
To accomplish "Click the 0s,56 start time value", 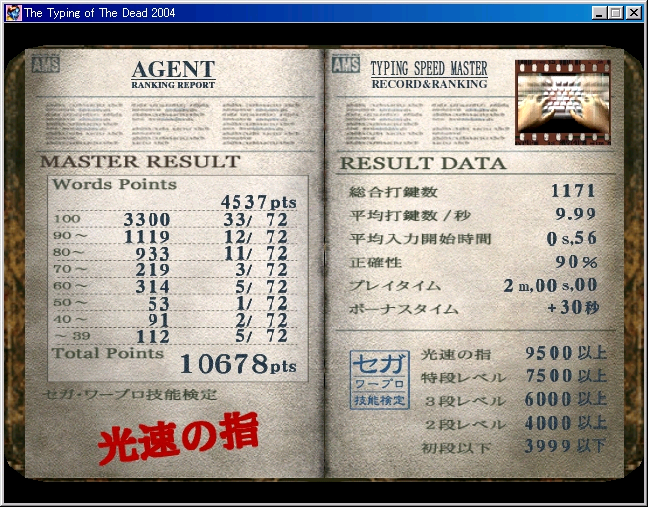I will click(572, 238).
